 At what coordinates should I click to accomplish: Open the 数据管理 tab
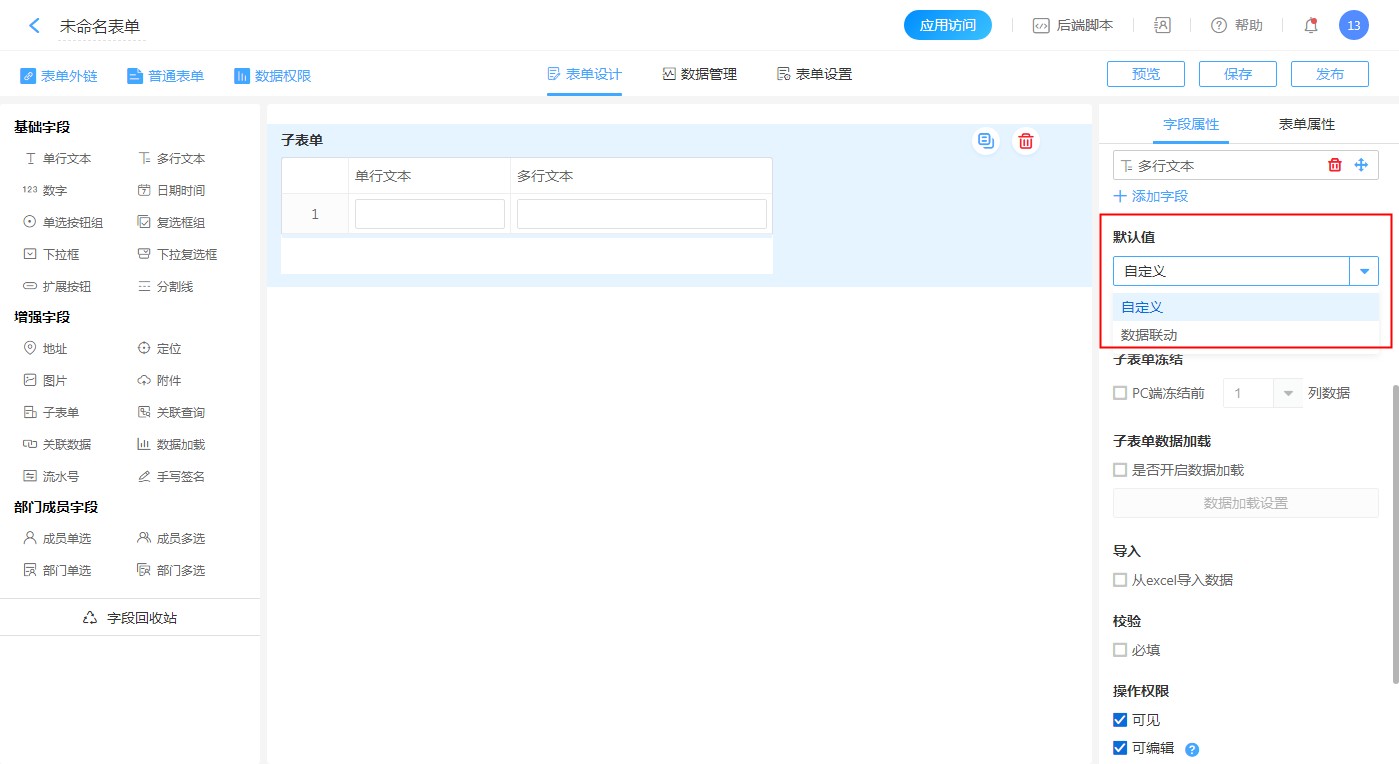pyautogui.click(x=699, y=74)
